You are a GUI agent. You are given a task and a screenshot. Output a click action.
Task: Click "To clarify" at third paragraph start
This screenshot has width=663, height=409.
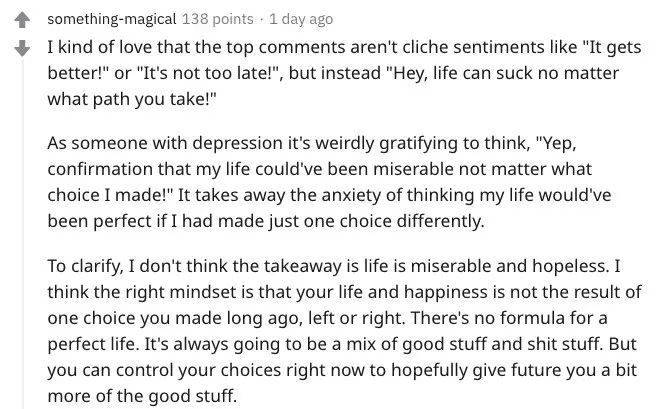tap(85, 266)
